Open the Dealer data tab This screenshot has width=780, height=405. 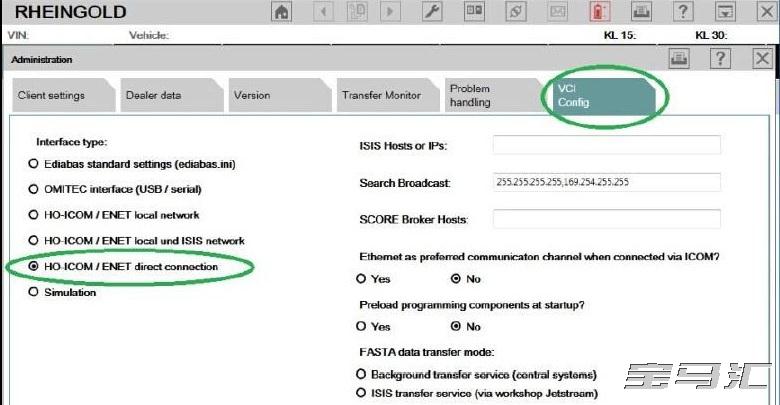[x=172, y=95]
